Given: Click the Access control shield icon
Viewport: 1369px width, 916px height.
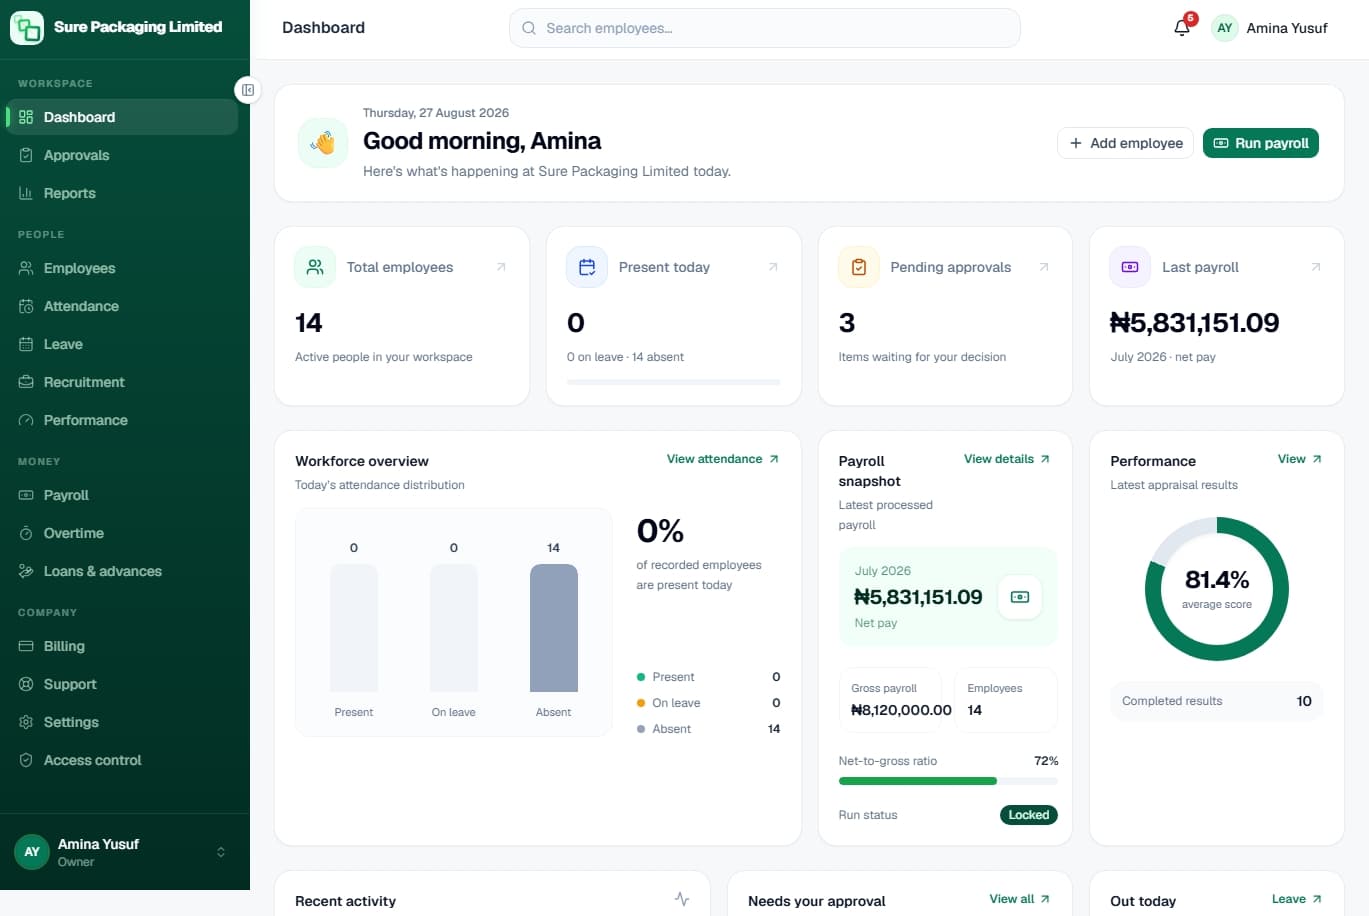Looking at the screenshot, I should (26, 760).
